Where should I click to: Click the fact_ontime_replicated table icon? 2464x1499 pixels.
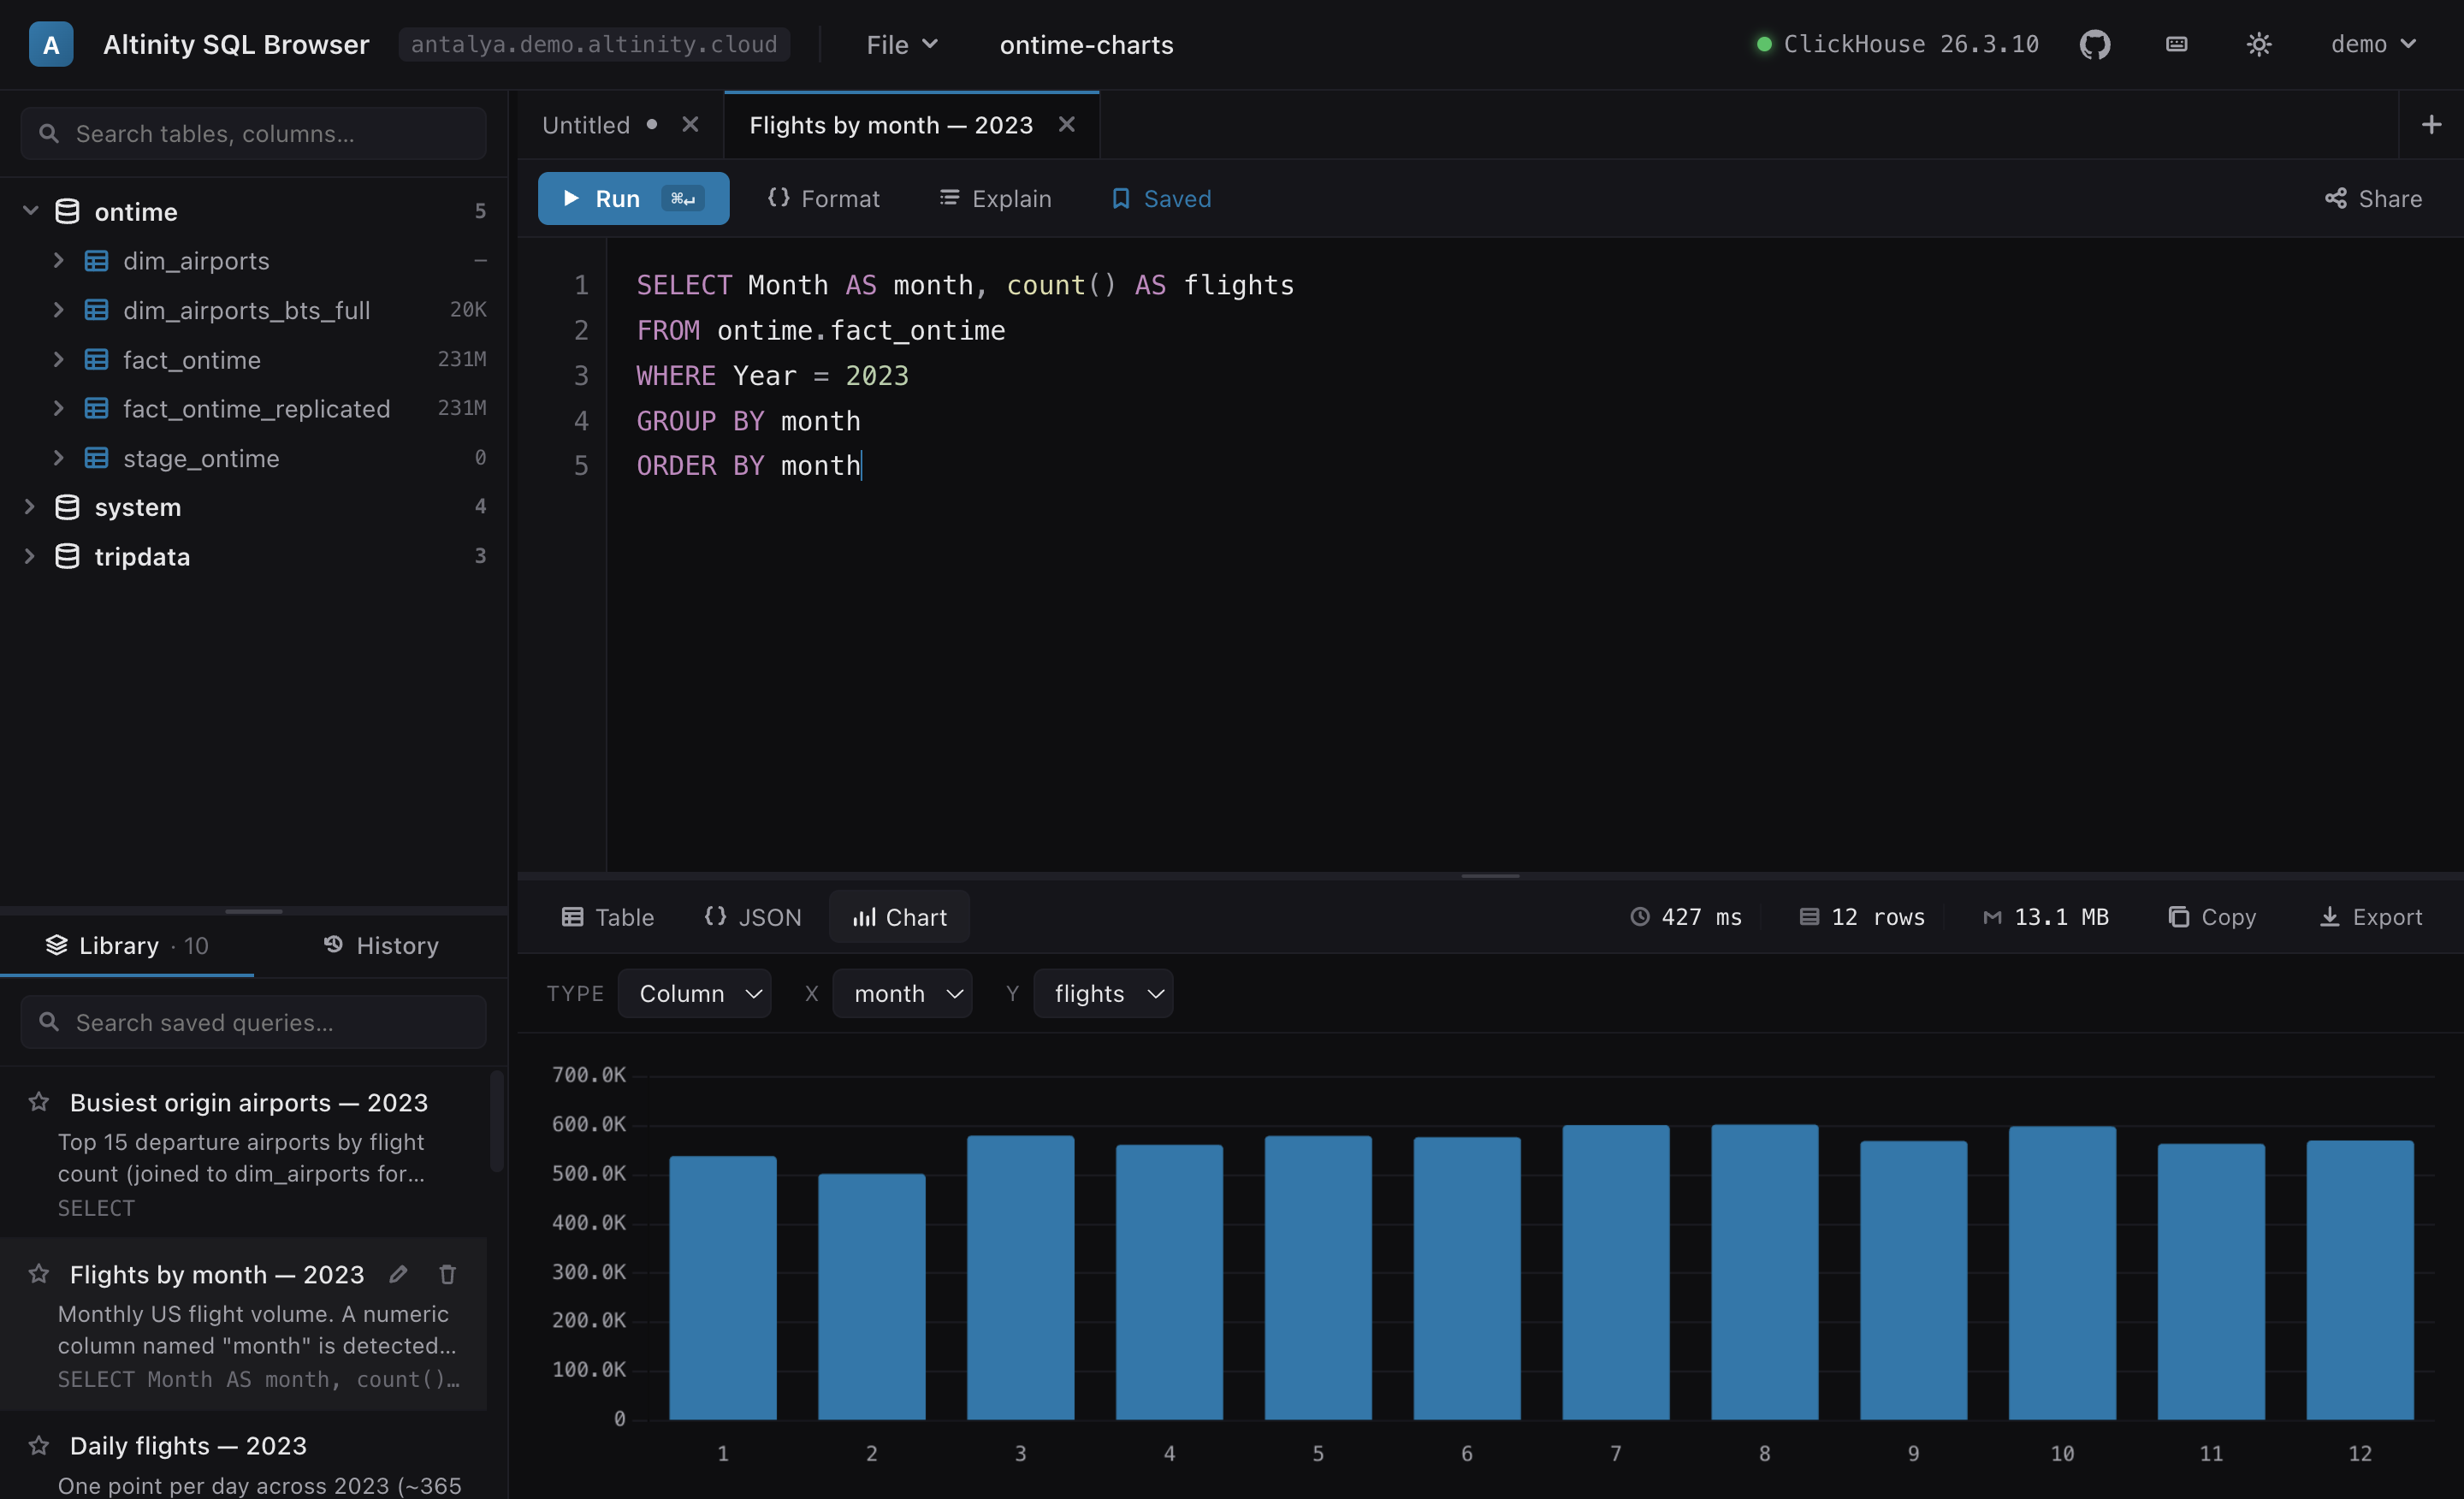pos(96,409)
